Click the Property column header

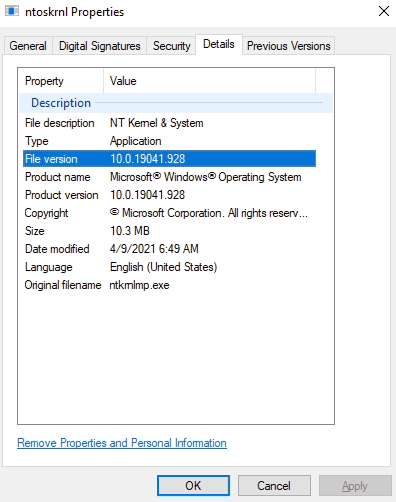[61, 81]
